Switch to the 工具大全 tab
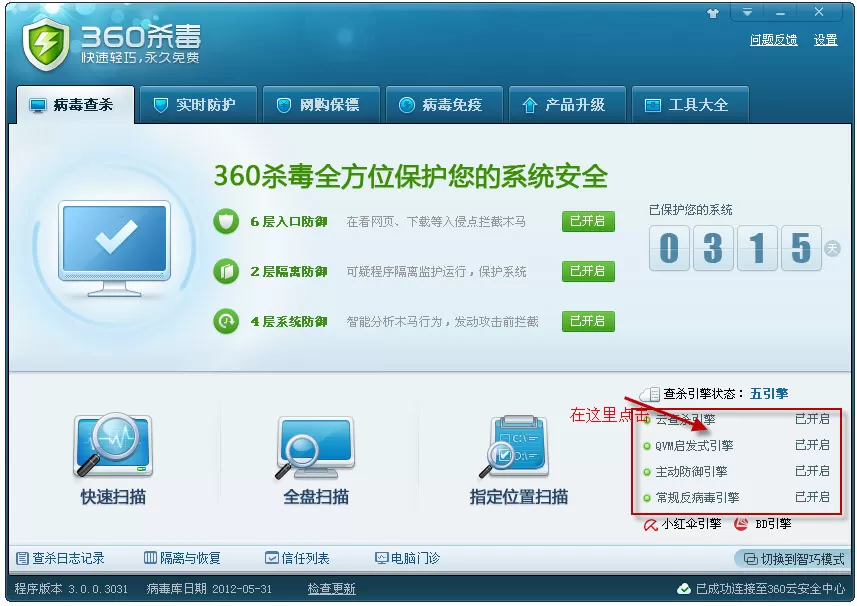 coord(690,104)
